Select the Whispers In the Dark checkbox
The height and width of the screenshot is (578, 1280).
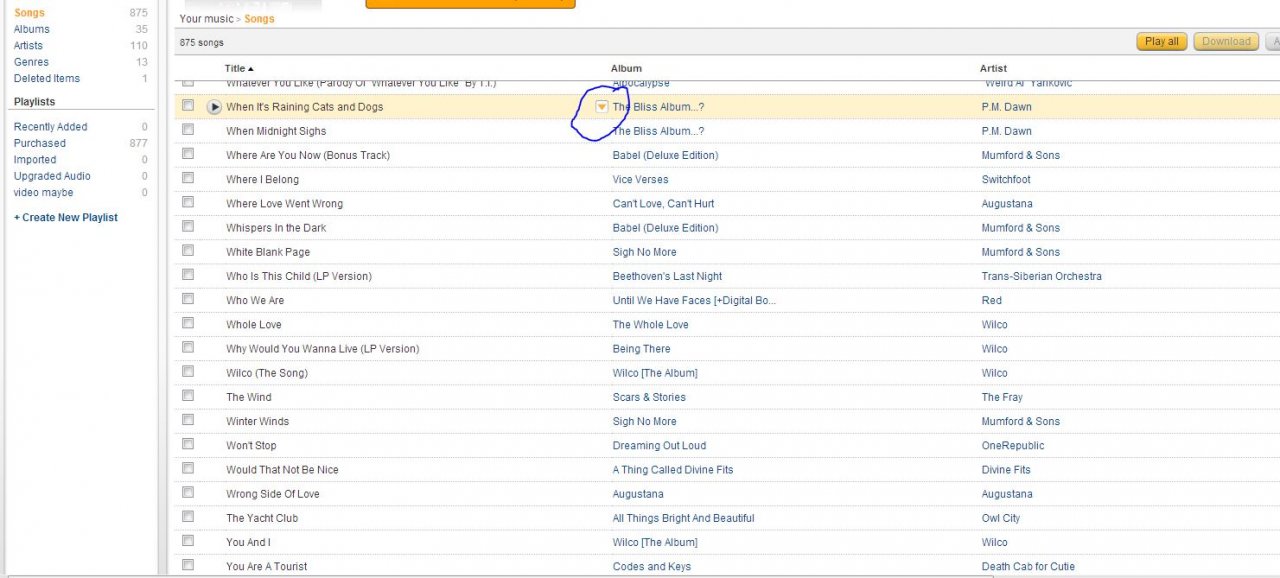[188, 227]
